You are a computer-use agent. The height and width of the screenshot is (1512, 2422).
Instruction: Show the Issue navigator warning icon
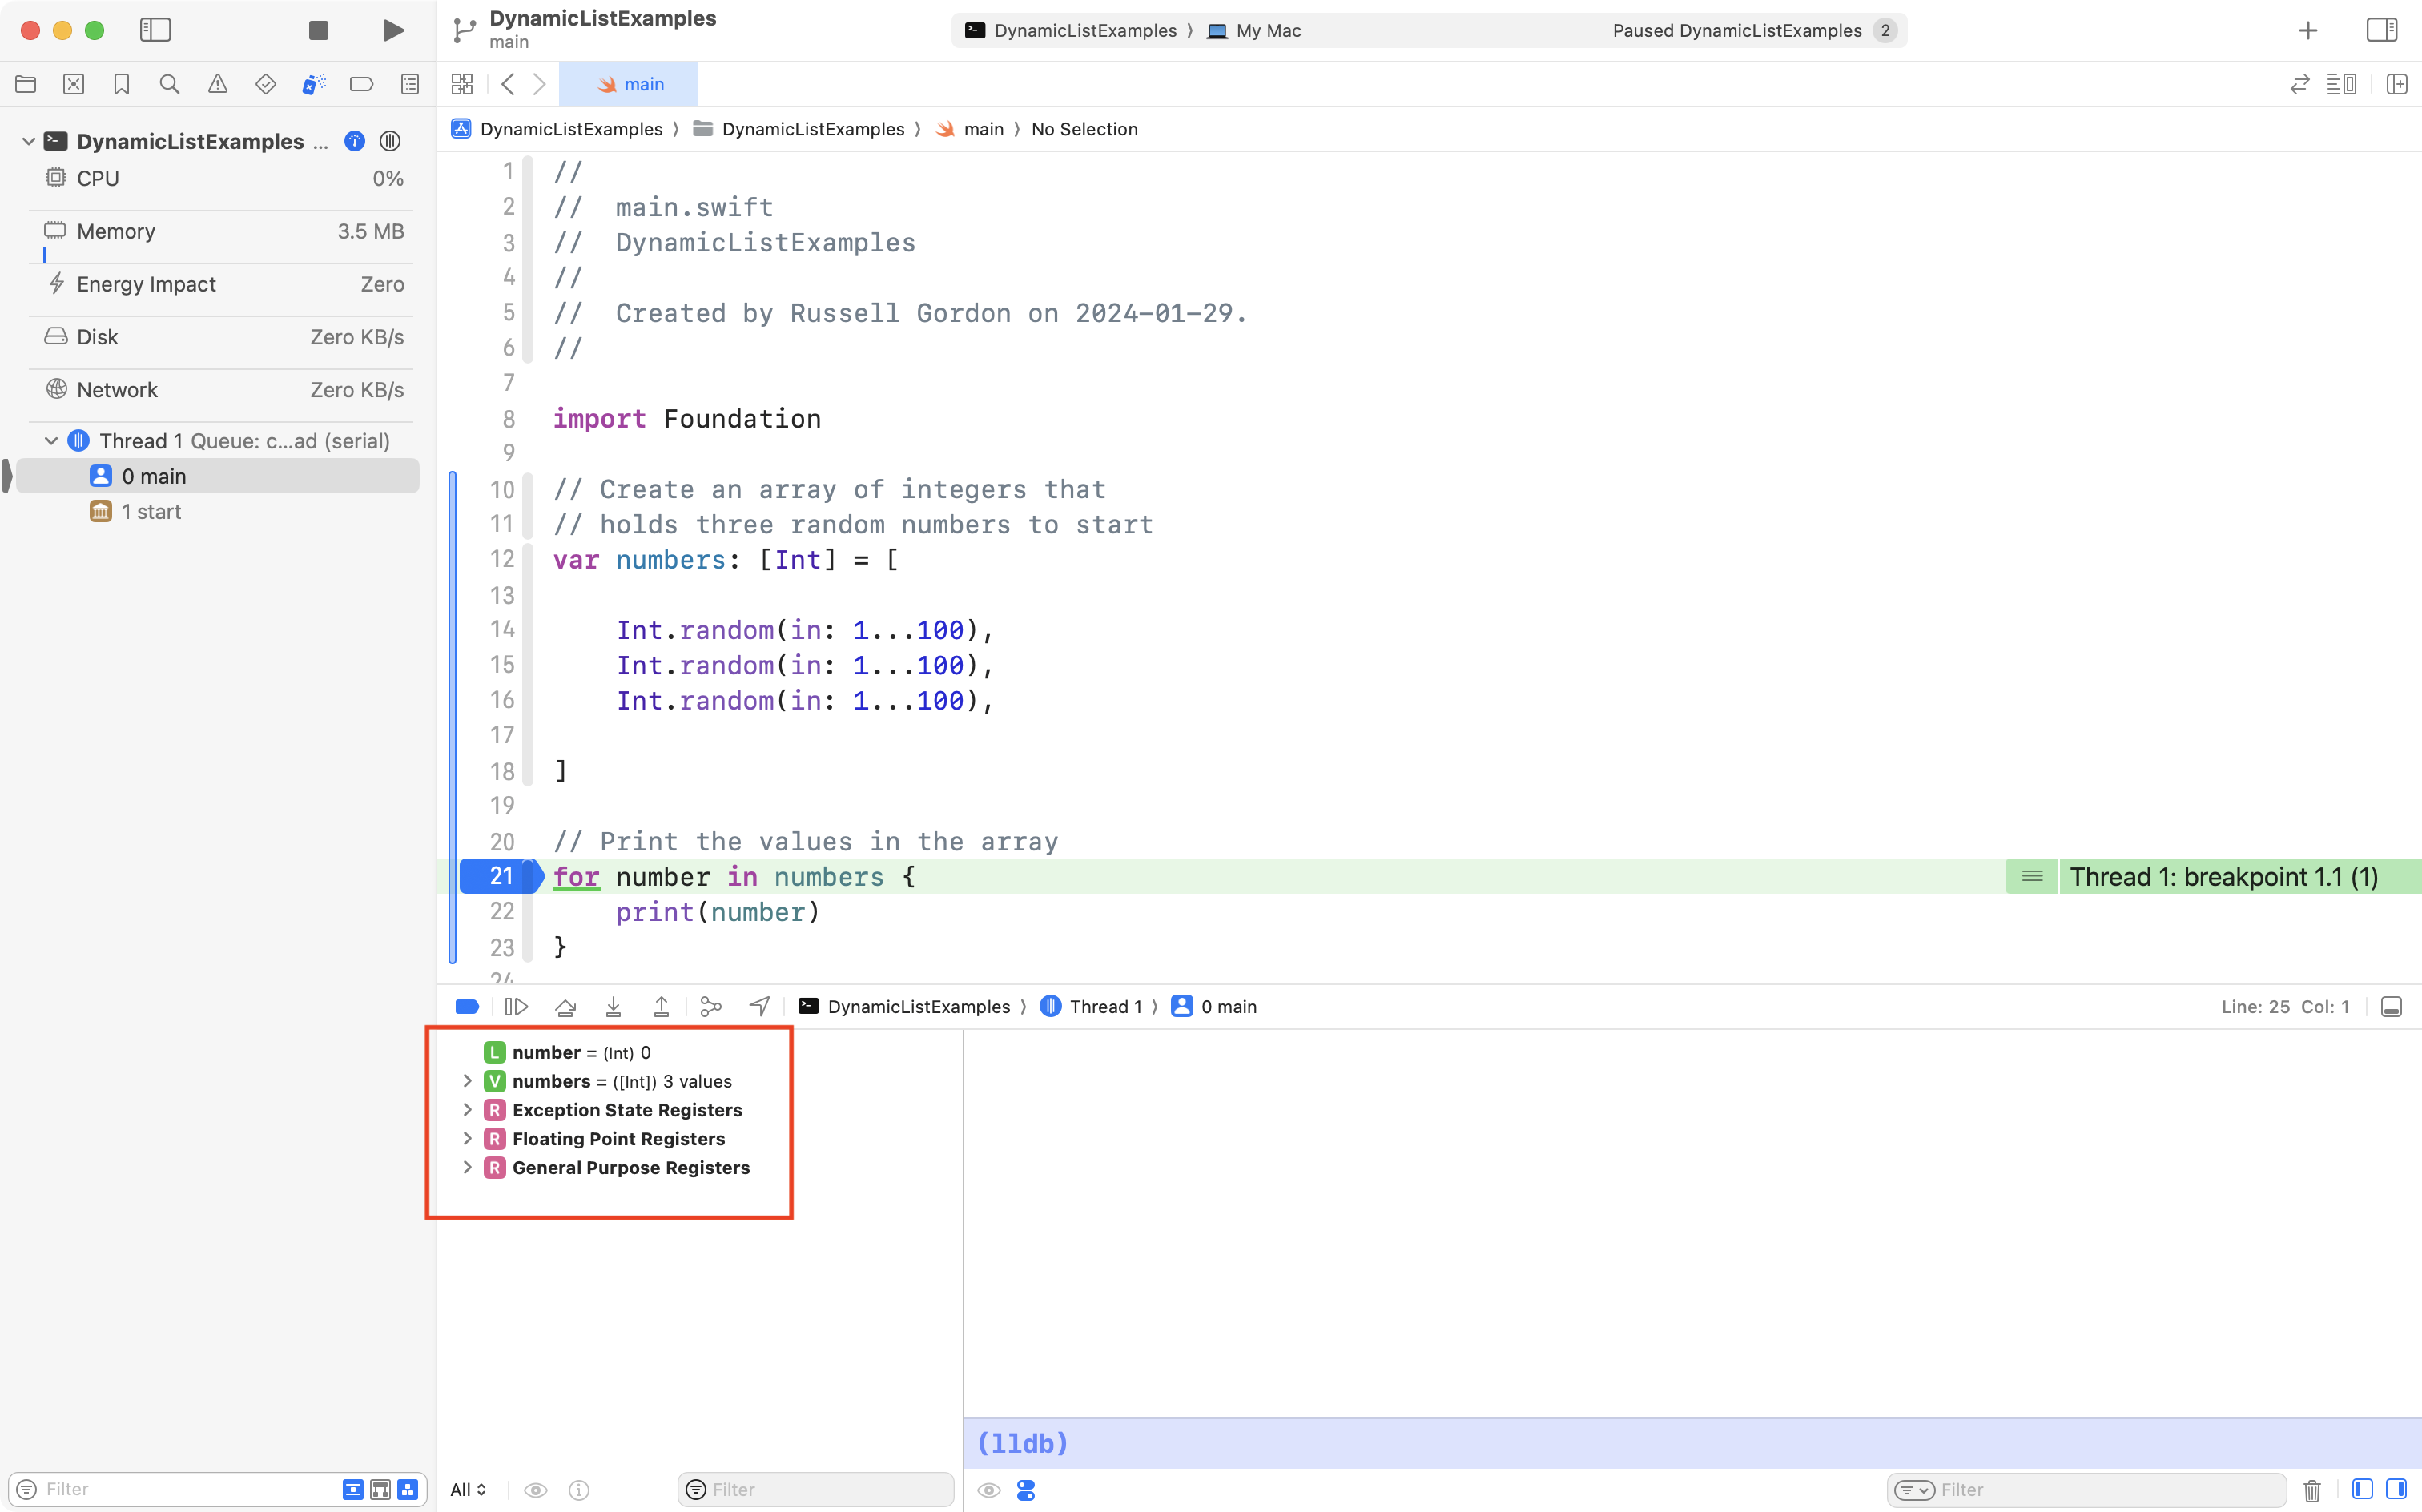click(x=218, y=84)
